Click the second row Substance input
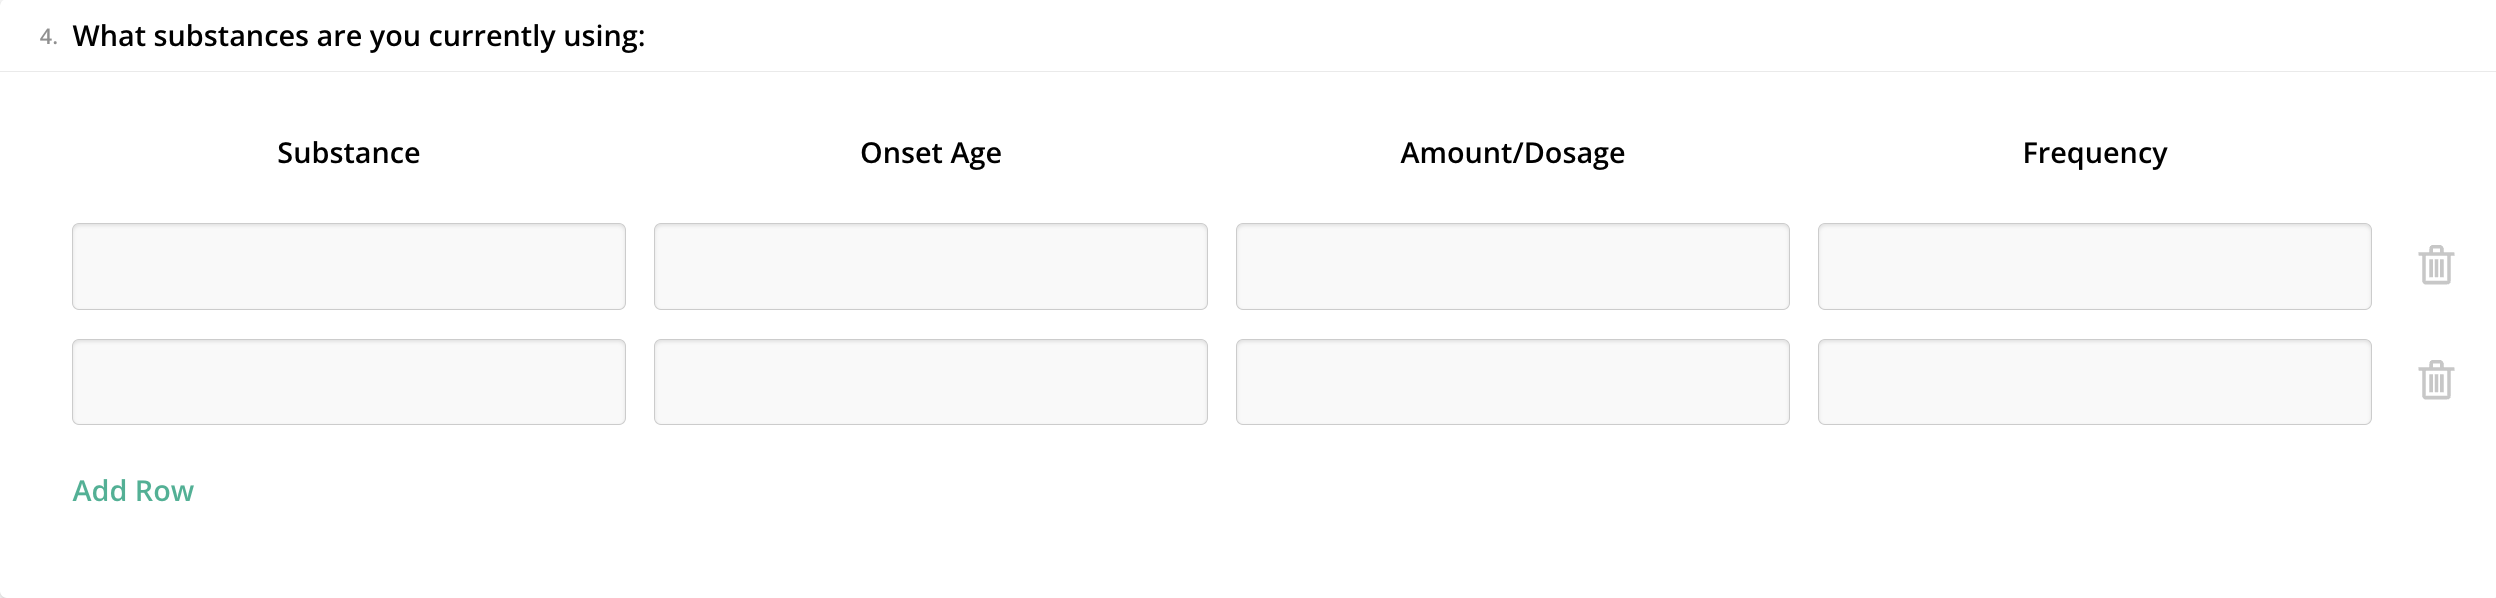The height and width of the screenshot is (598, 2496). (x=348, y=382)
